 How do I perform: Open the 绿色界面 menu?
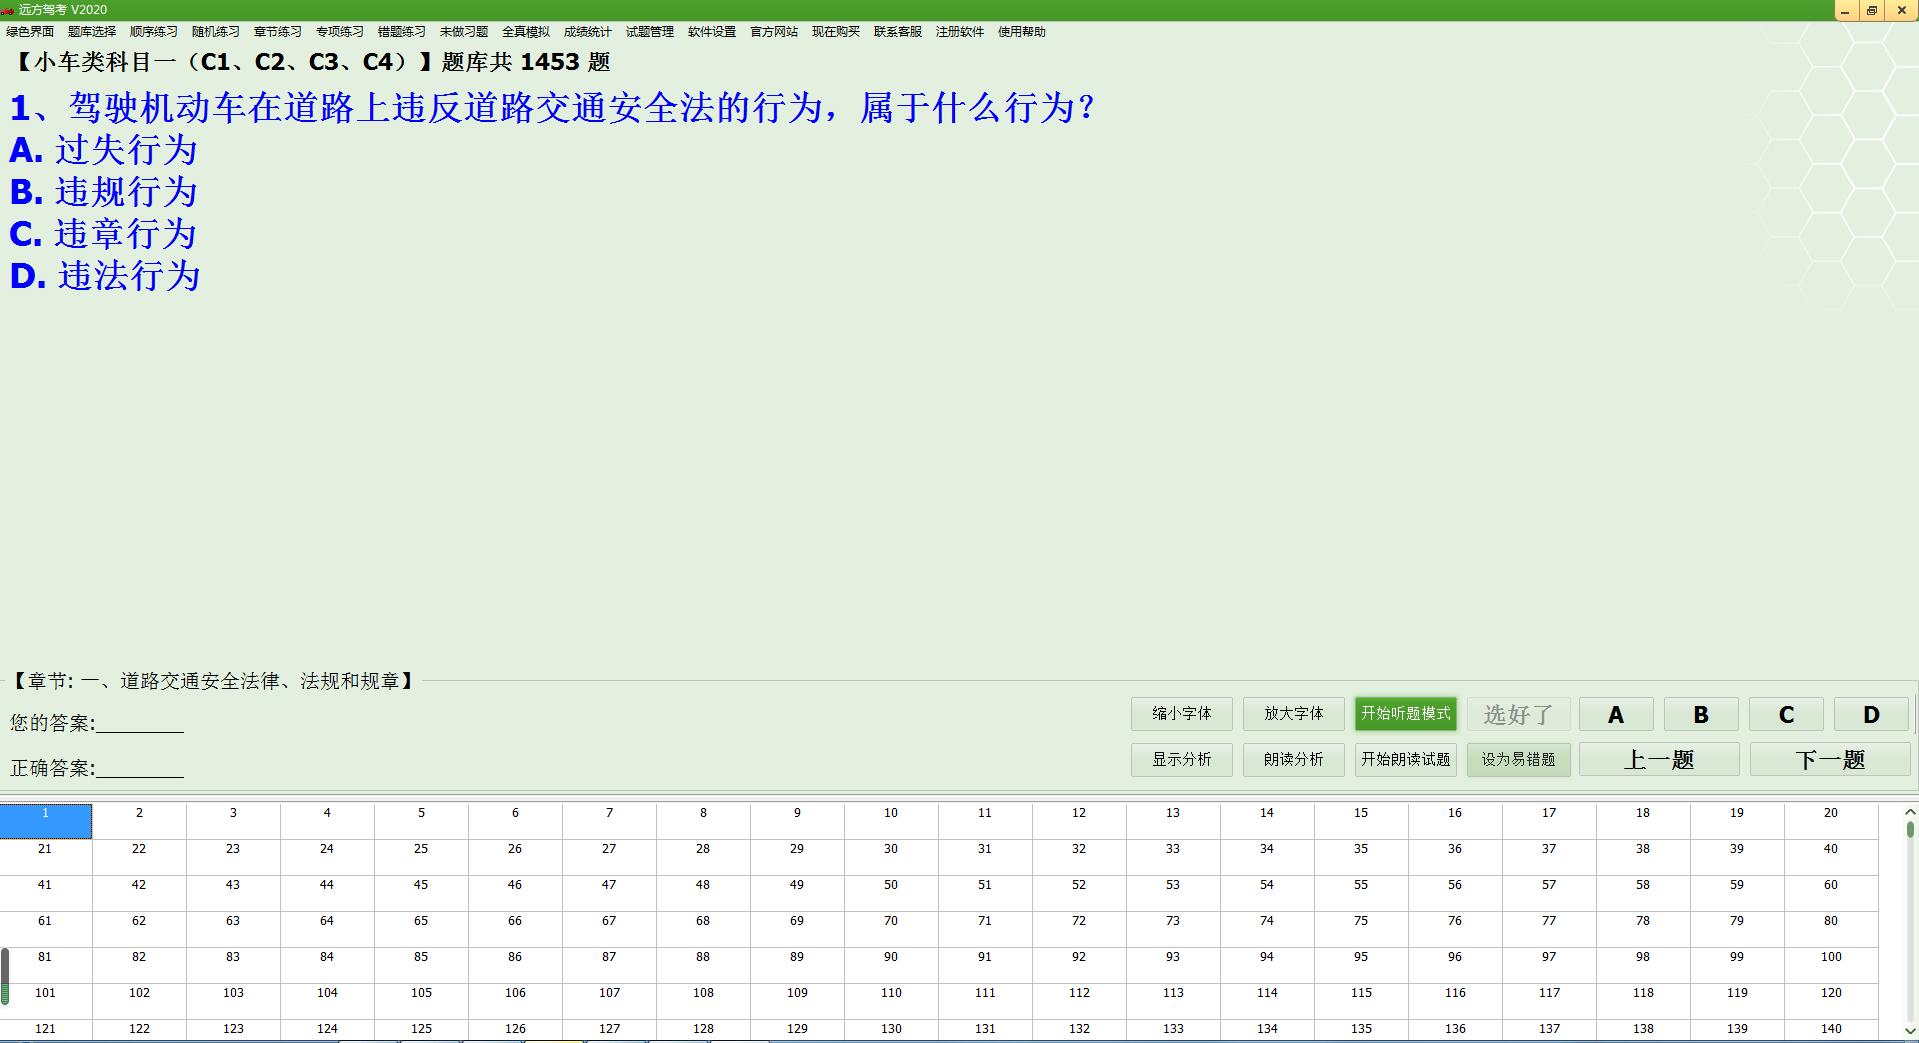coord(30,32)
